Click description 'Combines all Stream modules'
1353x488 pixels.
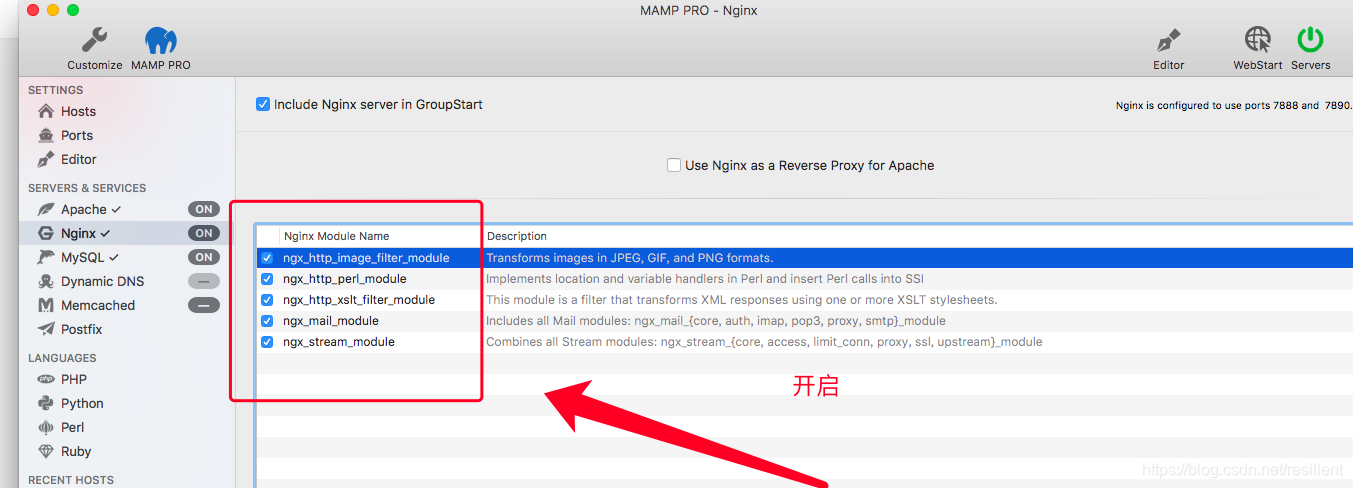pyautogui.click(x=764, y=342)
